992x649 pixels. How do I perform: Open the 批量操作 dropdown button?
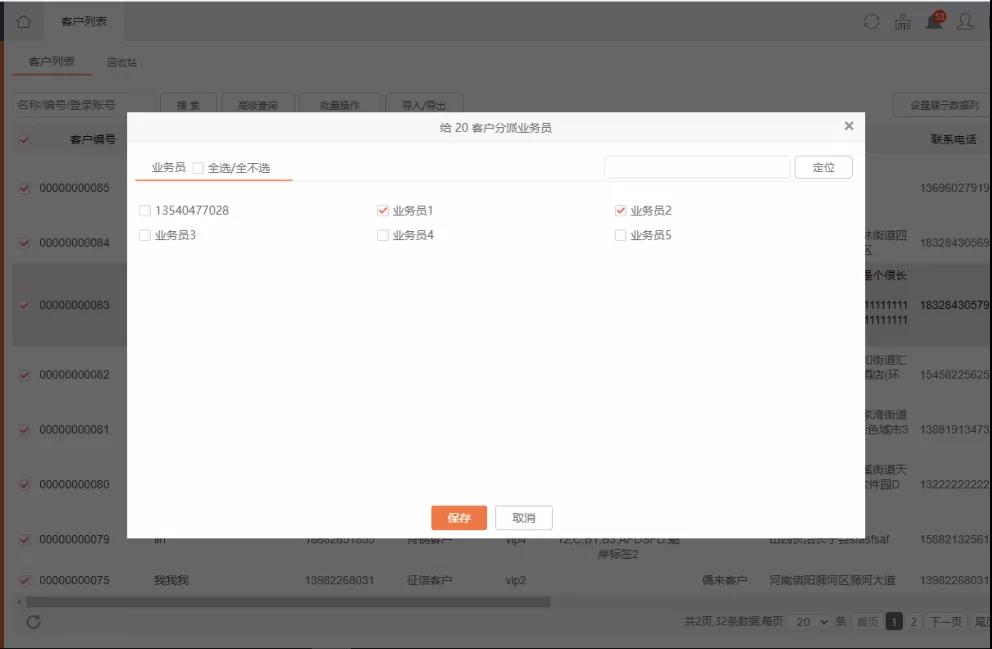click(x=340, y=105)
